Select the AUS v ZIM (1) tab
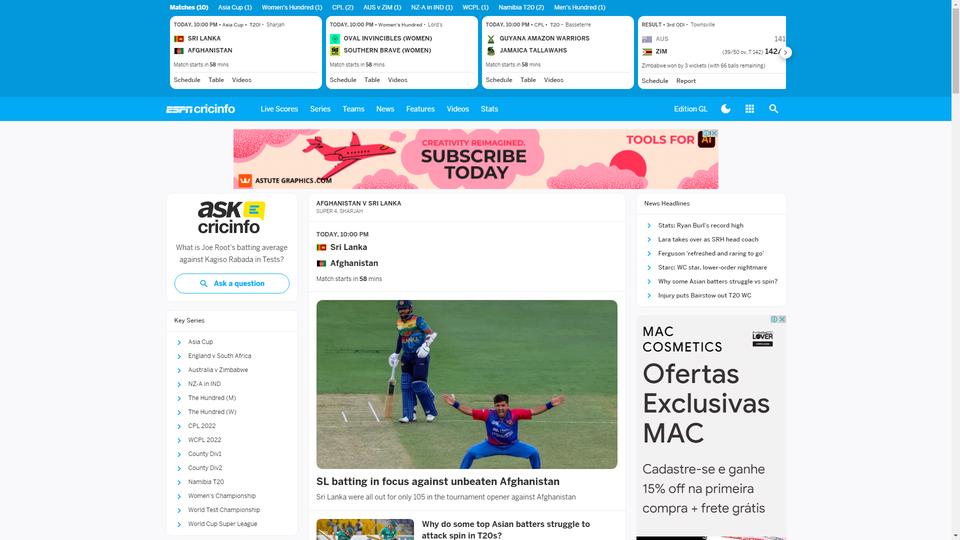The image size is (960, 540). [x=382, y=7]
